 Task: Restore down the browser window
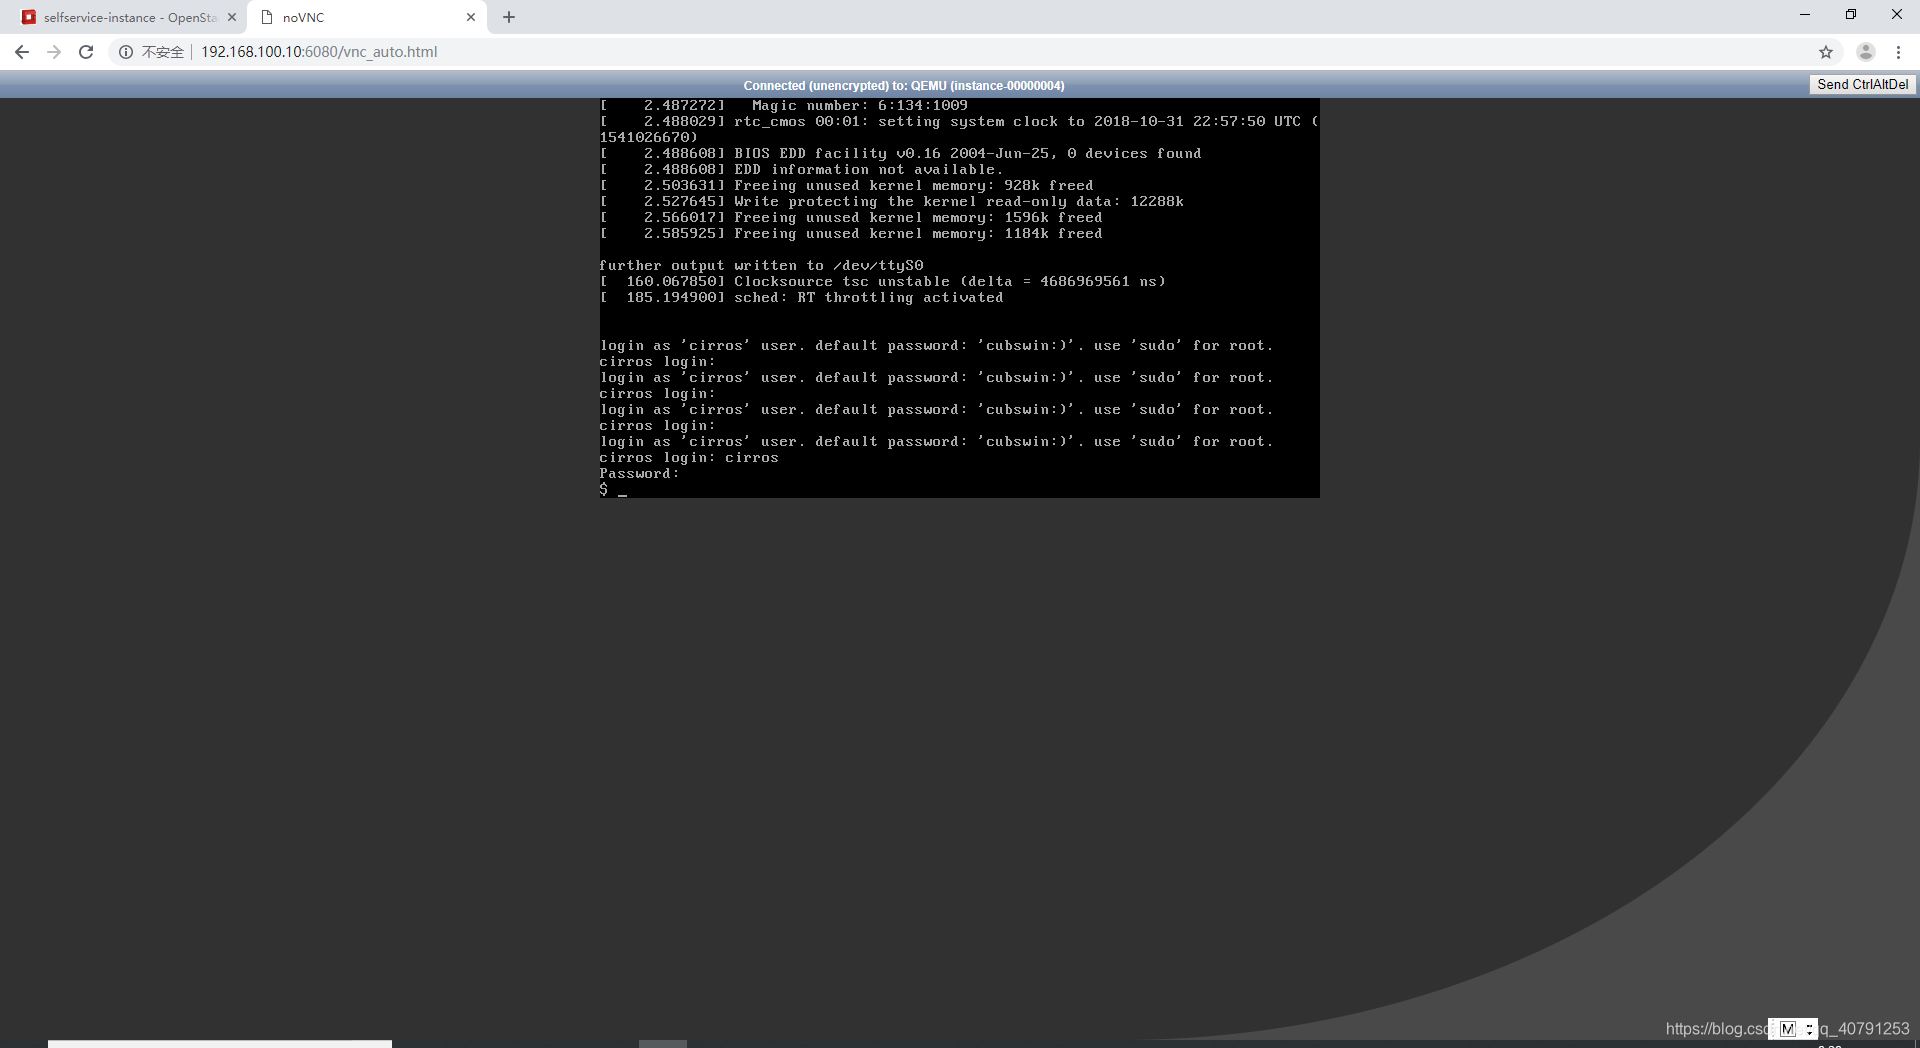coord(1851,15)
